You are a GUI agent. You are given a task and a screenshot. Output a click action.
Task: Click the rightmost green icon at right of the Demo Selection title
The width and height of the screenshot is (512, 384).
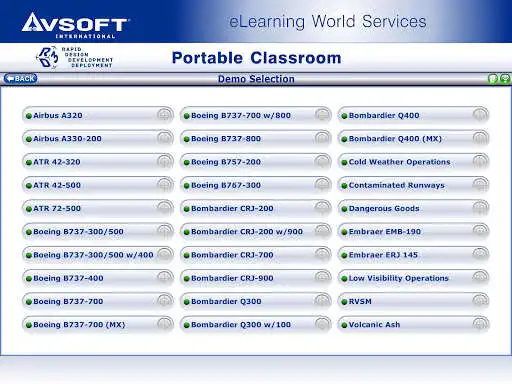pyautogui.click(x=505, y=79)
